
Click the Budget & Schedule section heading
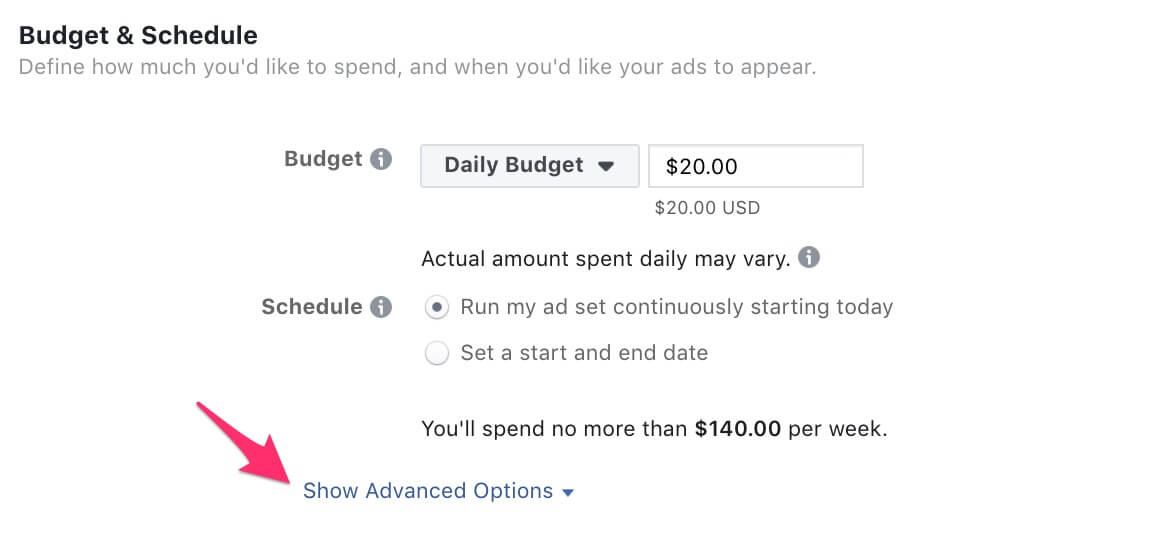coord(138,35)
